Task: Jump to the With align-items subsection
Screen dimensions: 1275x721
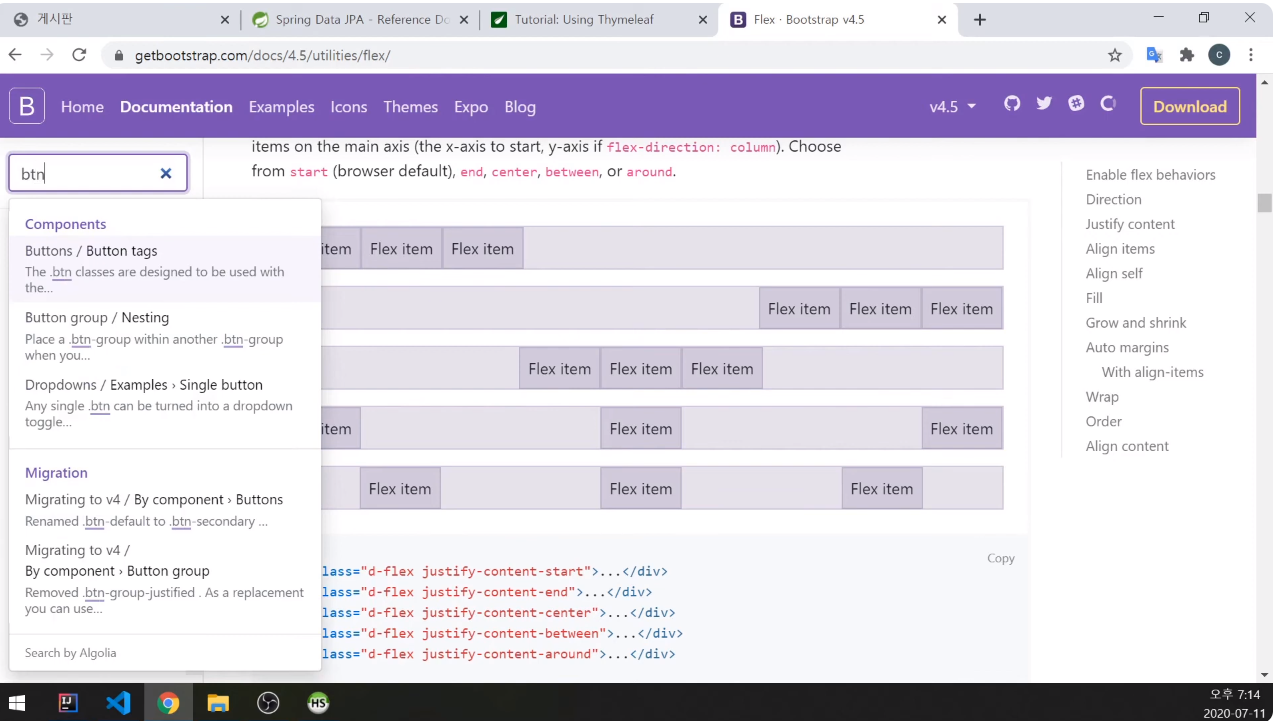Action: (1152, 372)
